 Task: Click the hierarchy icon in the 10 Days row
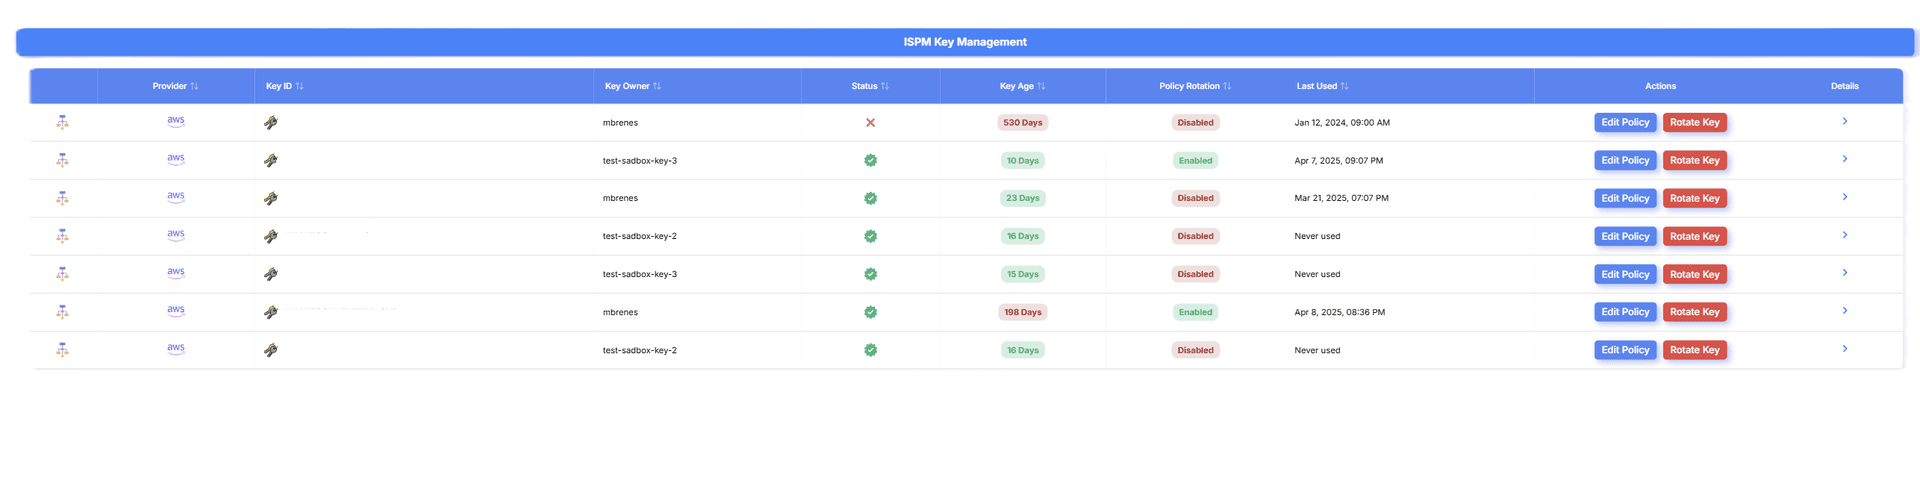(62, 160)
